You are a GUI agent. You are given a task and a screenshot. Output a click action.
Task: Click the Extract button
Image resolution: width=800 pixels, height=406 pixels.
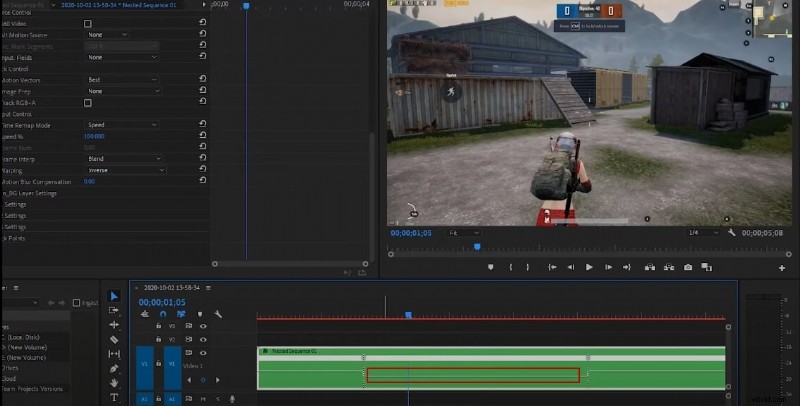point(669,267)
